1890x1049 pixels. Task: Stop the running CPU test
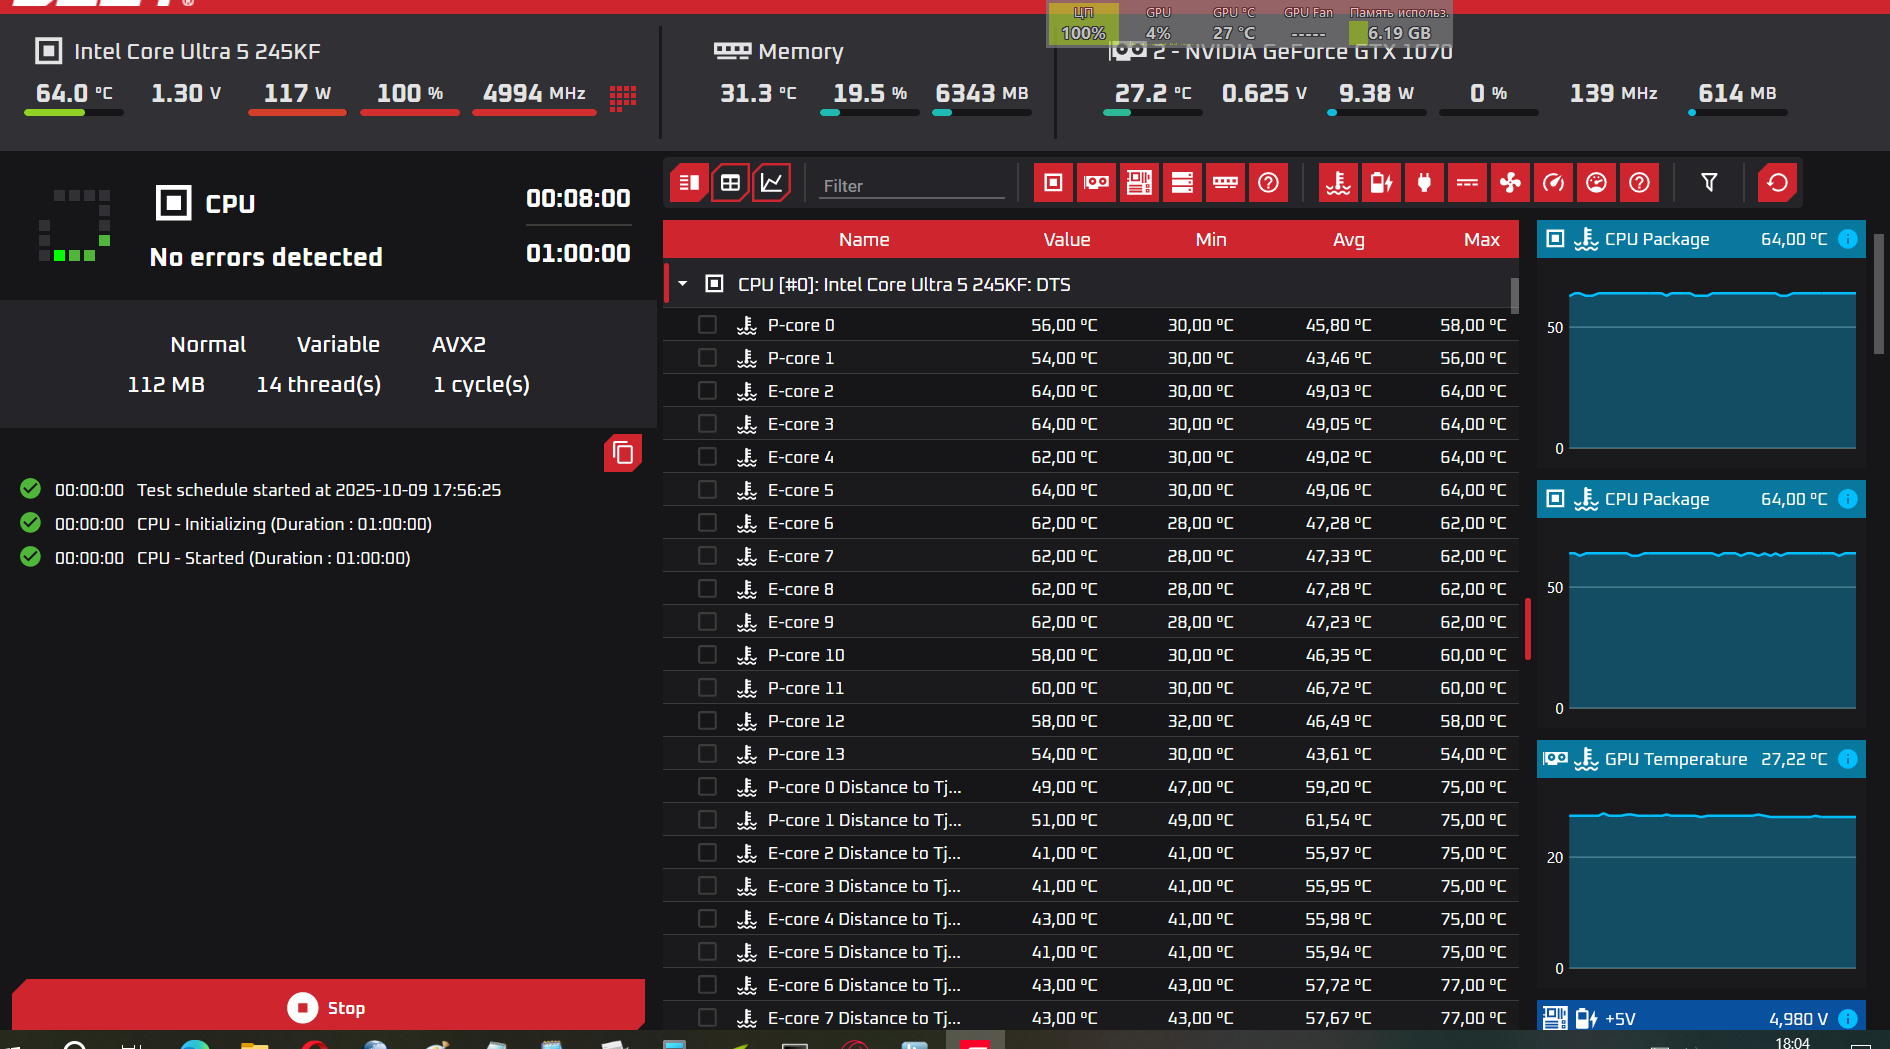(328, 1005)
